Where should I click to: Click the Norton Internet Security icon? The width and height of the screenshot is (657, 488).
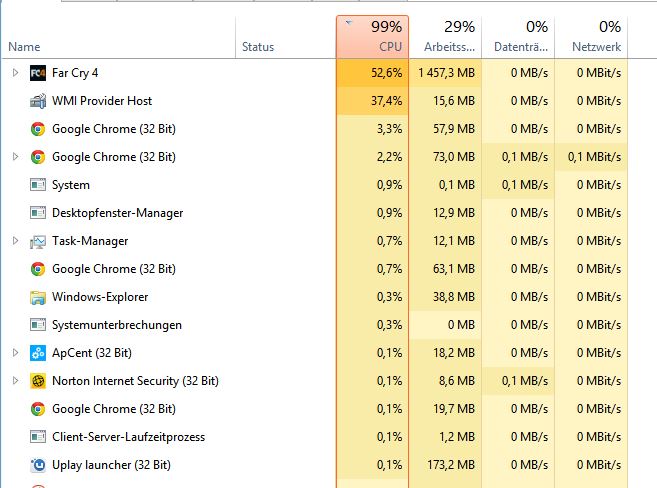coord(38,381)
